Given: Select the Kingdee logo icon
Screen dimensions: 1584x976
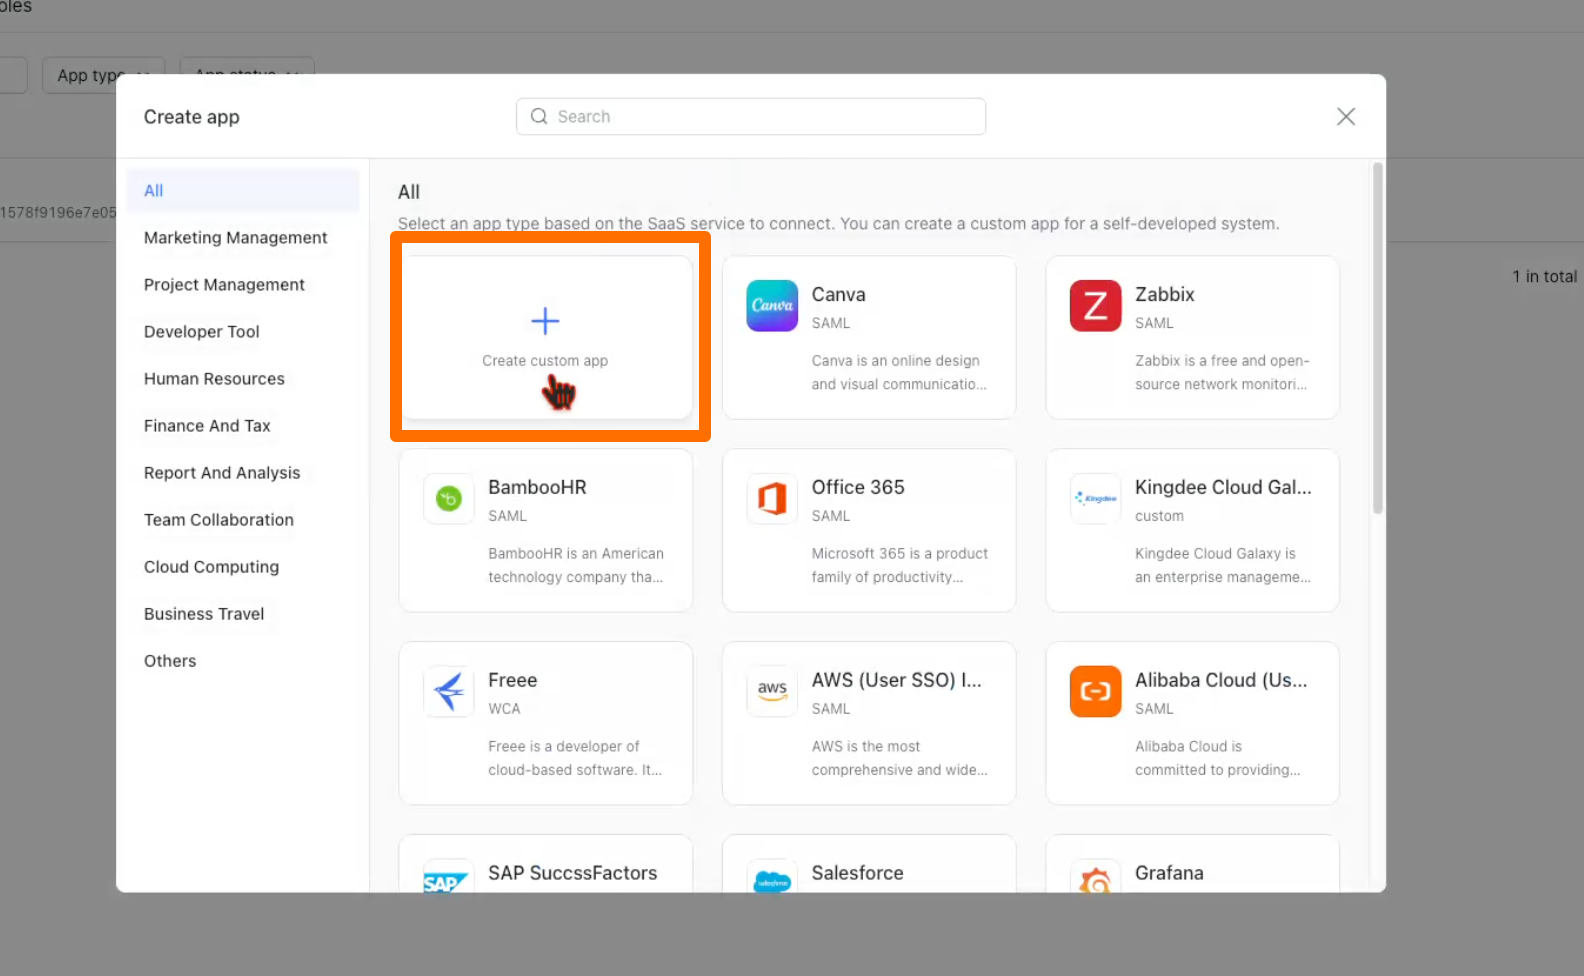Looking at the screenshot, I should pos(1095,498).
